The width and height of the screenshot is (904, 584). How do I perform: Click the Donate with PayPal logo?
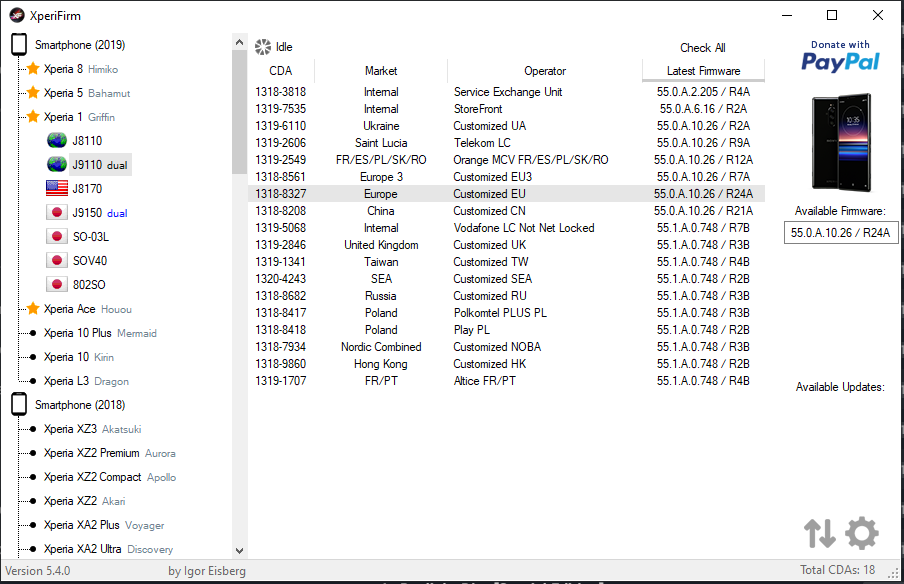pyautogui.click(x=840, y=56)
